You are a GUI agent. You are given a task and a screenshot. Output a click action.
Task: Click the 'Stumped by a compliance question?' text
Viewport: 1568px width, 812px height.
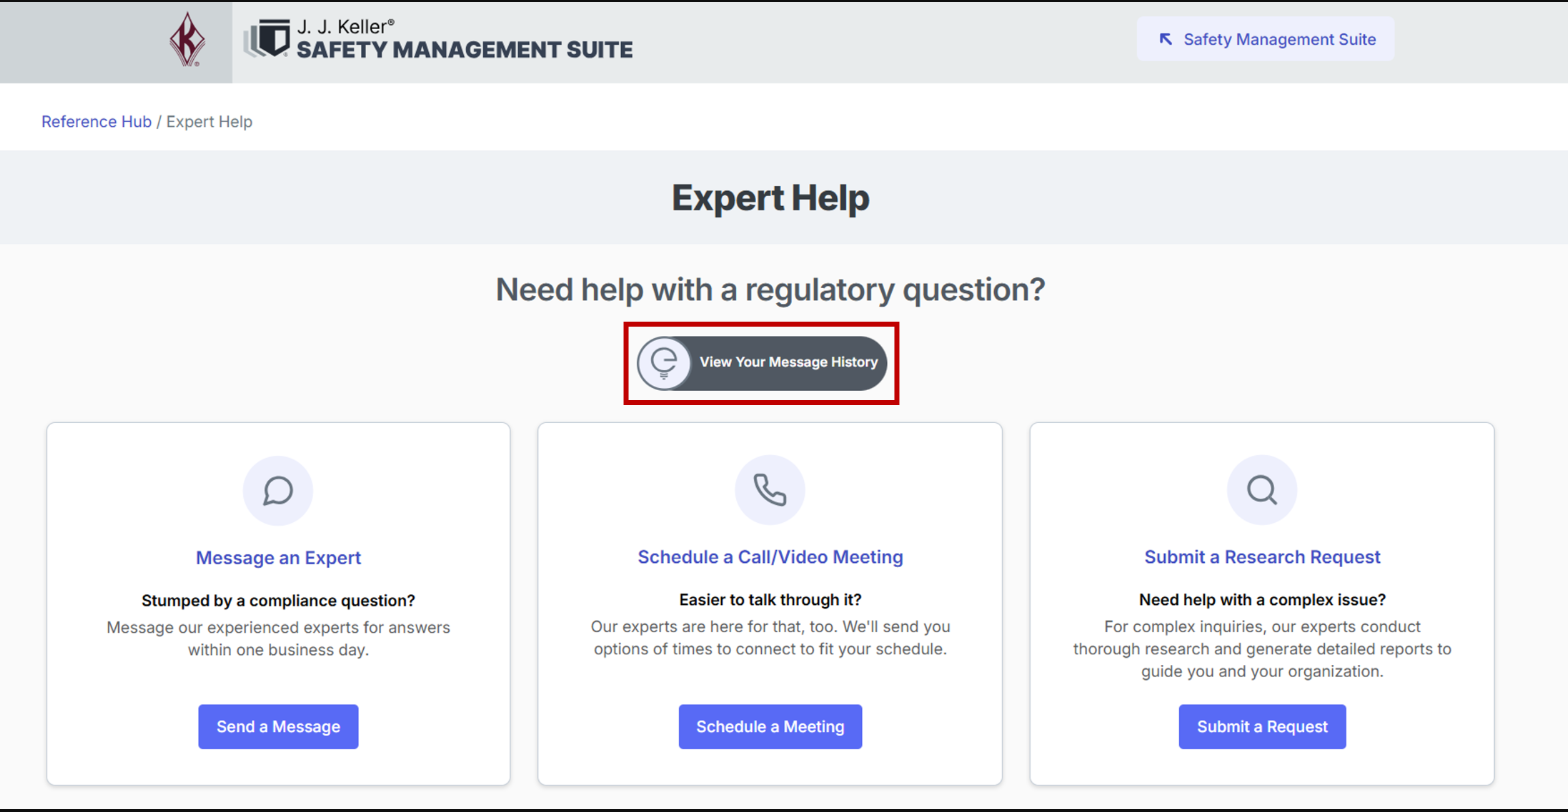(278, 601)
